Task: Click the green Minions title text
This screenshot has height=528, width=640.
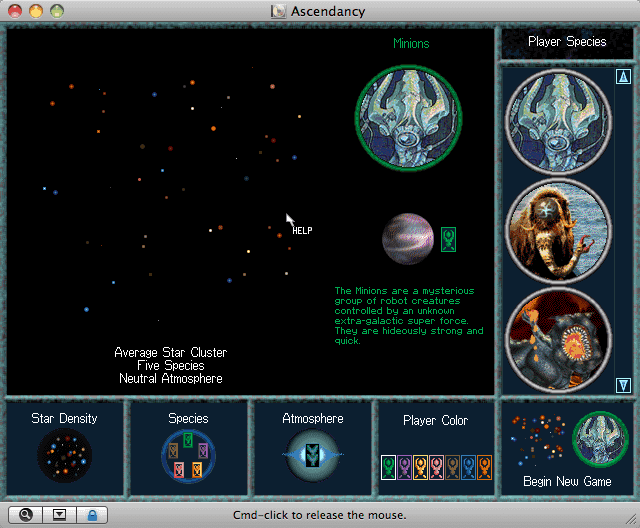Action: 411,43
